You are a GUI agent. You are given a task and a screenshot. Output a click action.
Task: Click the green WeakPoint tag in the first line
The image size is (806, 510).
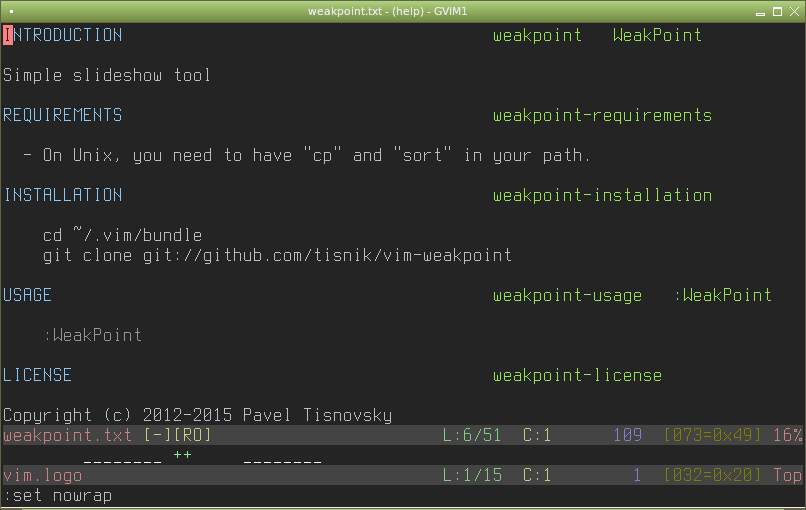point(657,35)
